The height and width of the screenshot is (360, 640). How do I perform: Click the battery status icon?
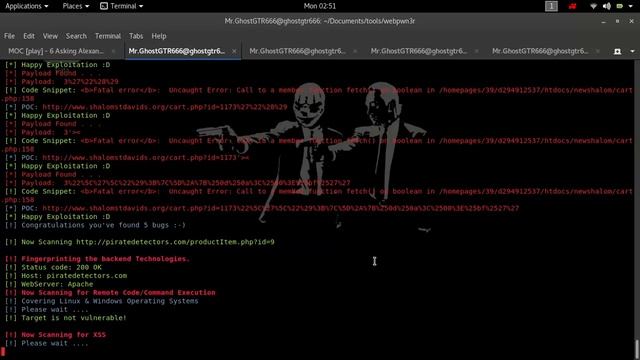tap(620, 6)
